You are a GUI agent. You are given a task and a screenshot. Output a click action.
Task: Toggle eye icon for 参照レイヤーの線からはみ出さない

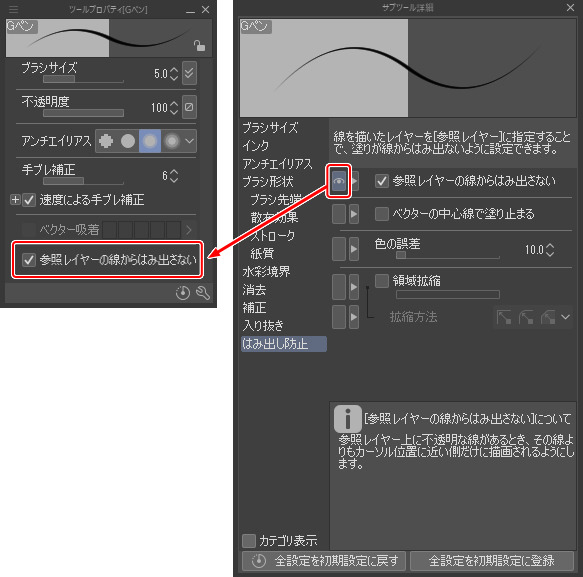pyautogui.click(x=339, y=181)
